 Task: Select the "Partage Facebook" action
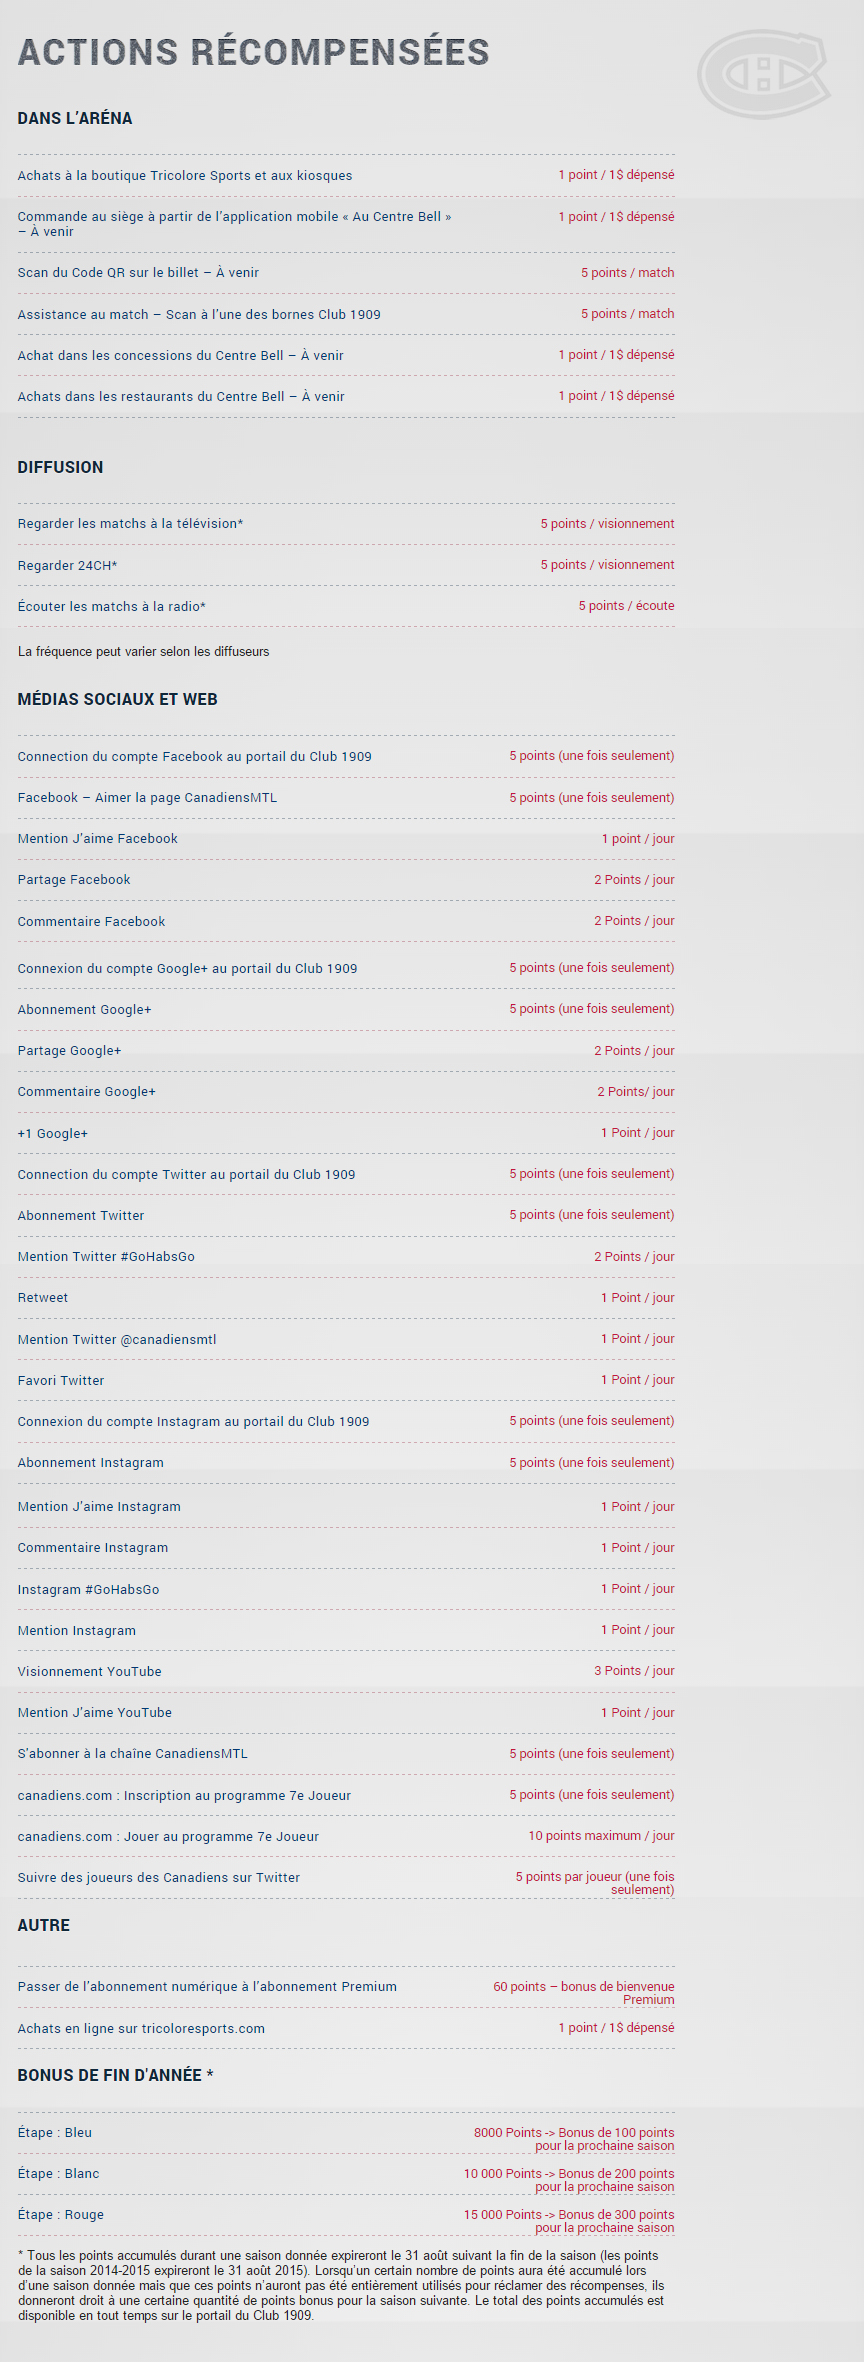pyautogui.click(x=74, y=880)
